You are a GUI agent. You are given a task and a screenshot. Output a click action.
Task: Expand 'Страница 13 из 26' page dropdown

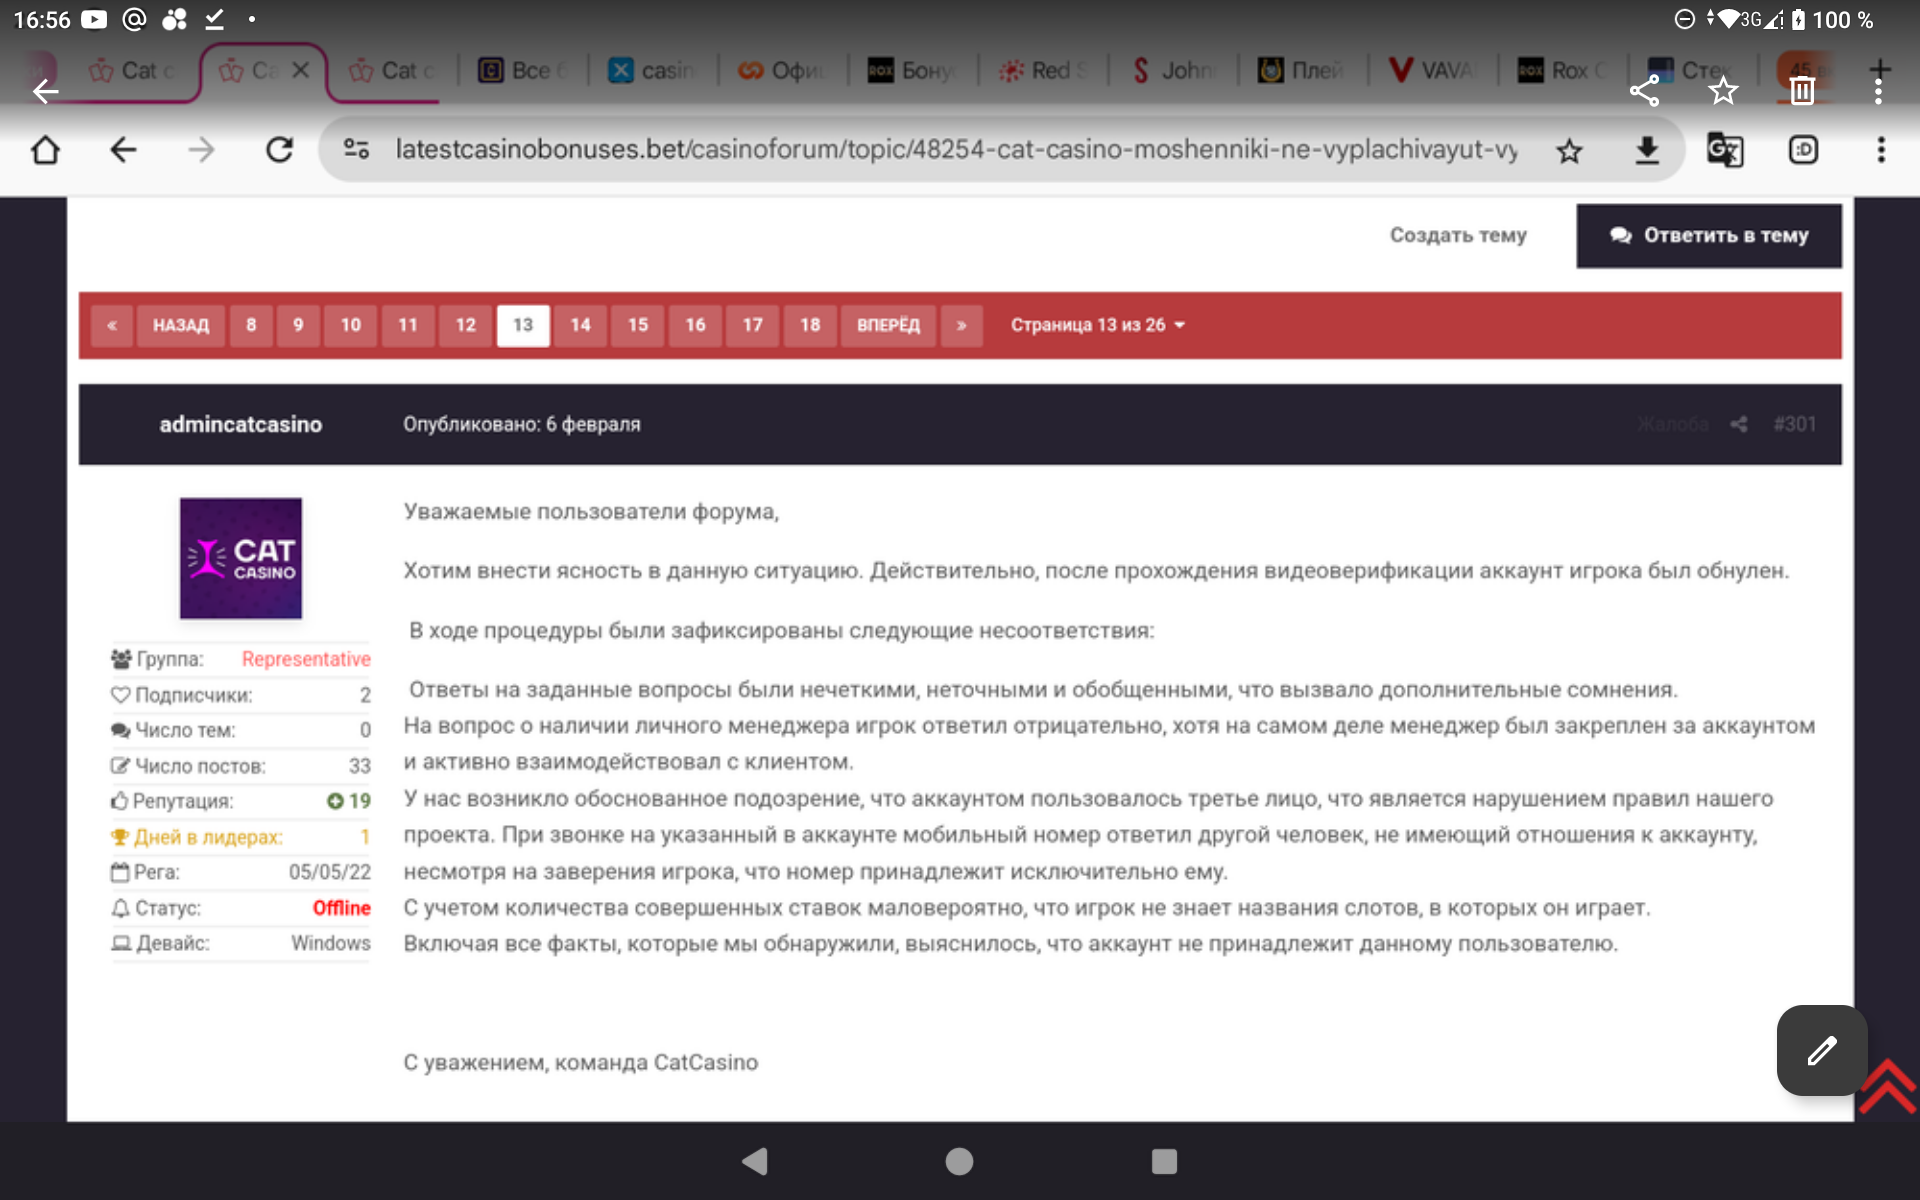tap(1097, 325)
